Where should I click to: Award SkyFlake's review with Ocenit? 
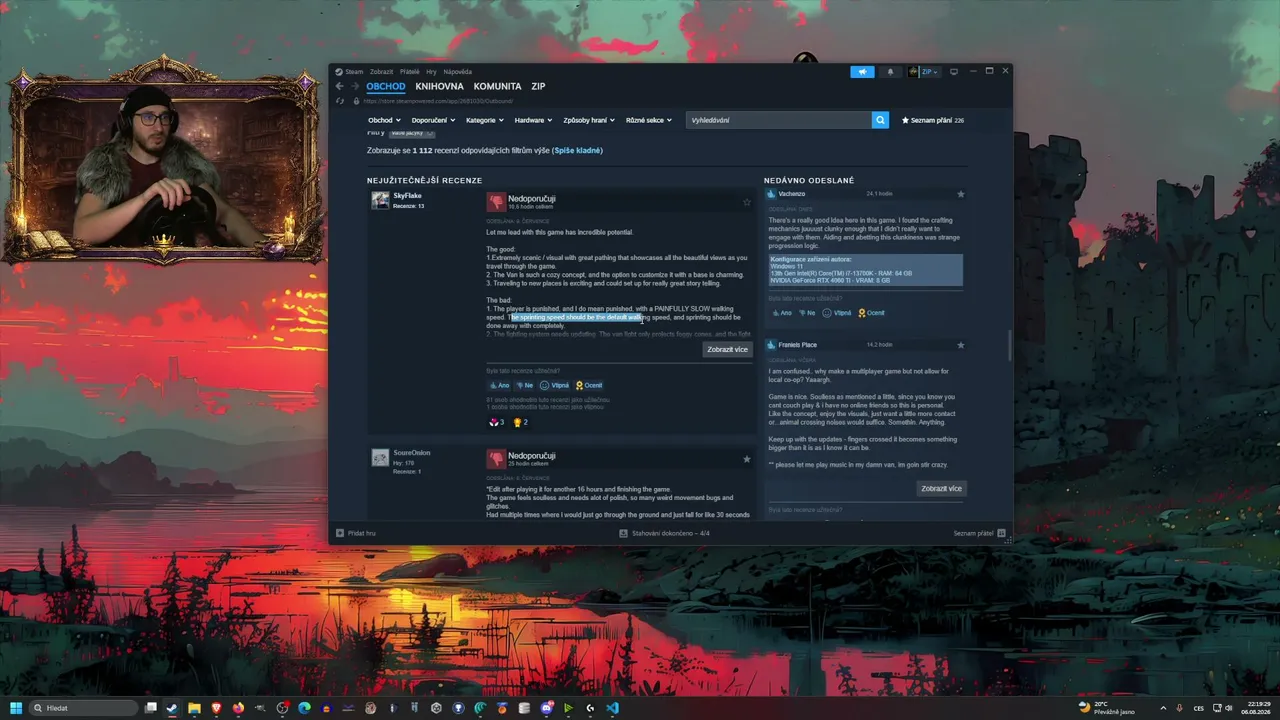click(x=589, y=385)
